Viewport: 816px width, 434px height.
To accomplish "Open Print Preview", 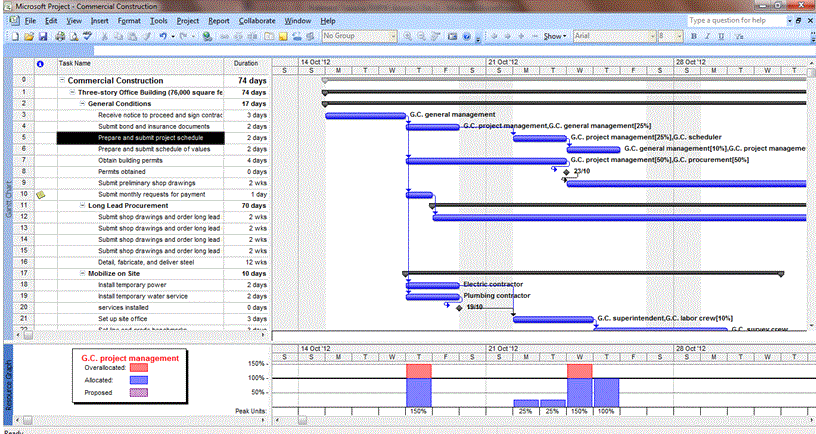I will pos(74,36).
